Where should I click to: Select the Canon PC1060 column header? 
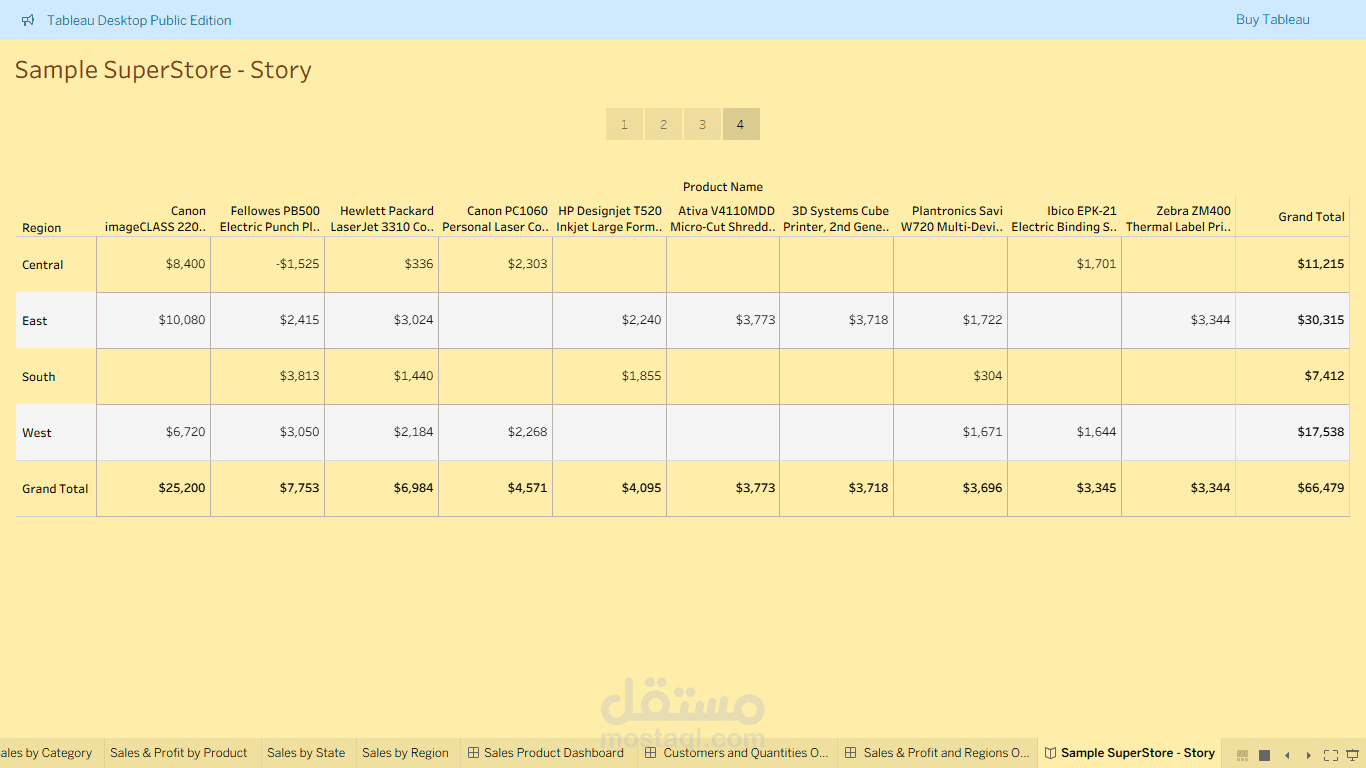pos(496,219)
